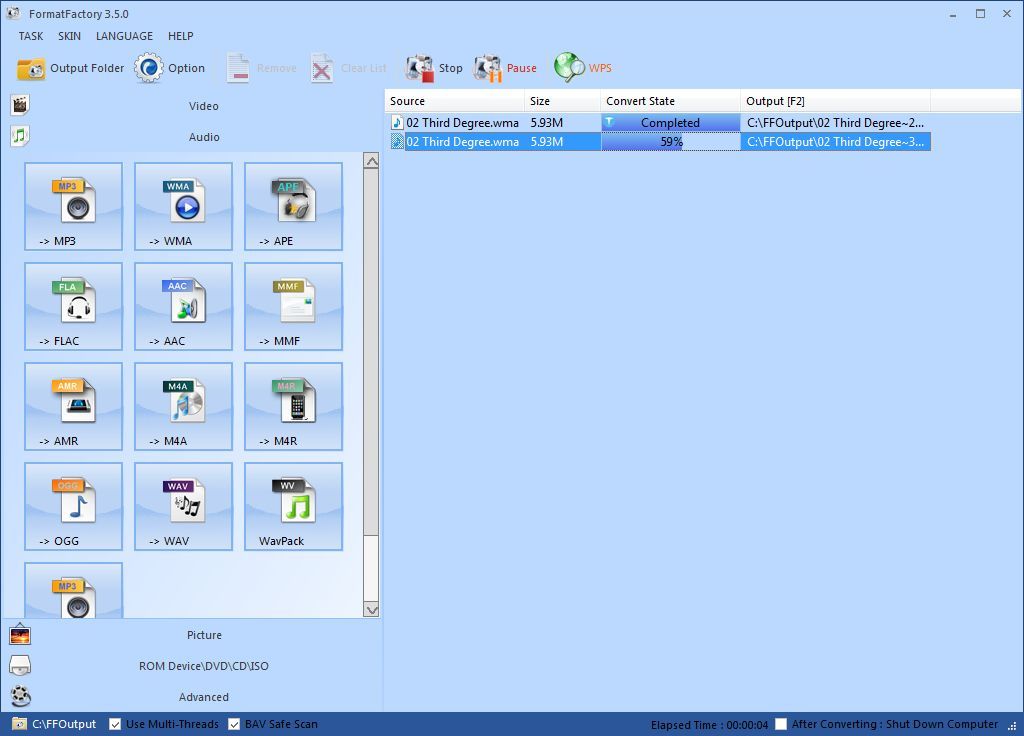Image resolution: width=1024 pixels, height=736 pixels.
Task: Select the WavPack format icon
Action: [x=293, y=506]
